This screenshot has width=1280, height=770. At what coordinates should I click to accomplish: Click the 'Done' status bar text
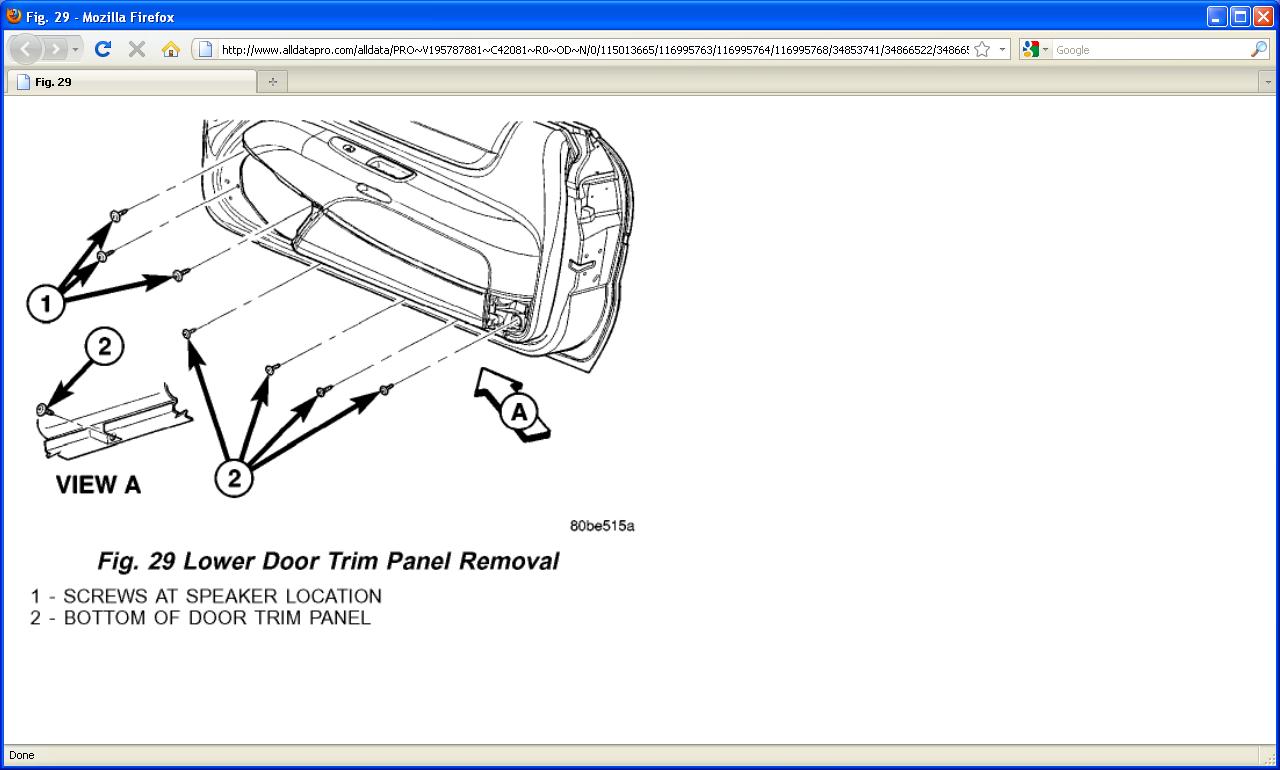21,755
